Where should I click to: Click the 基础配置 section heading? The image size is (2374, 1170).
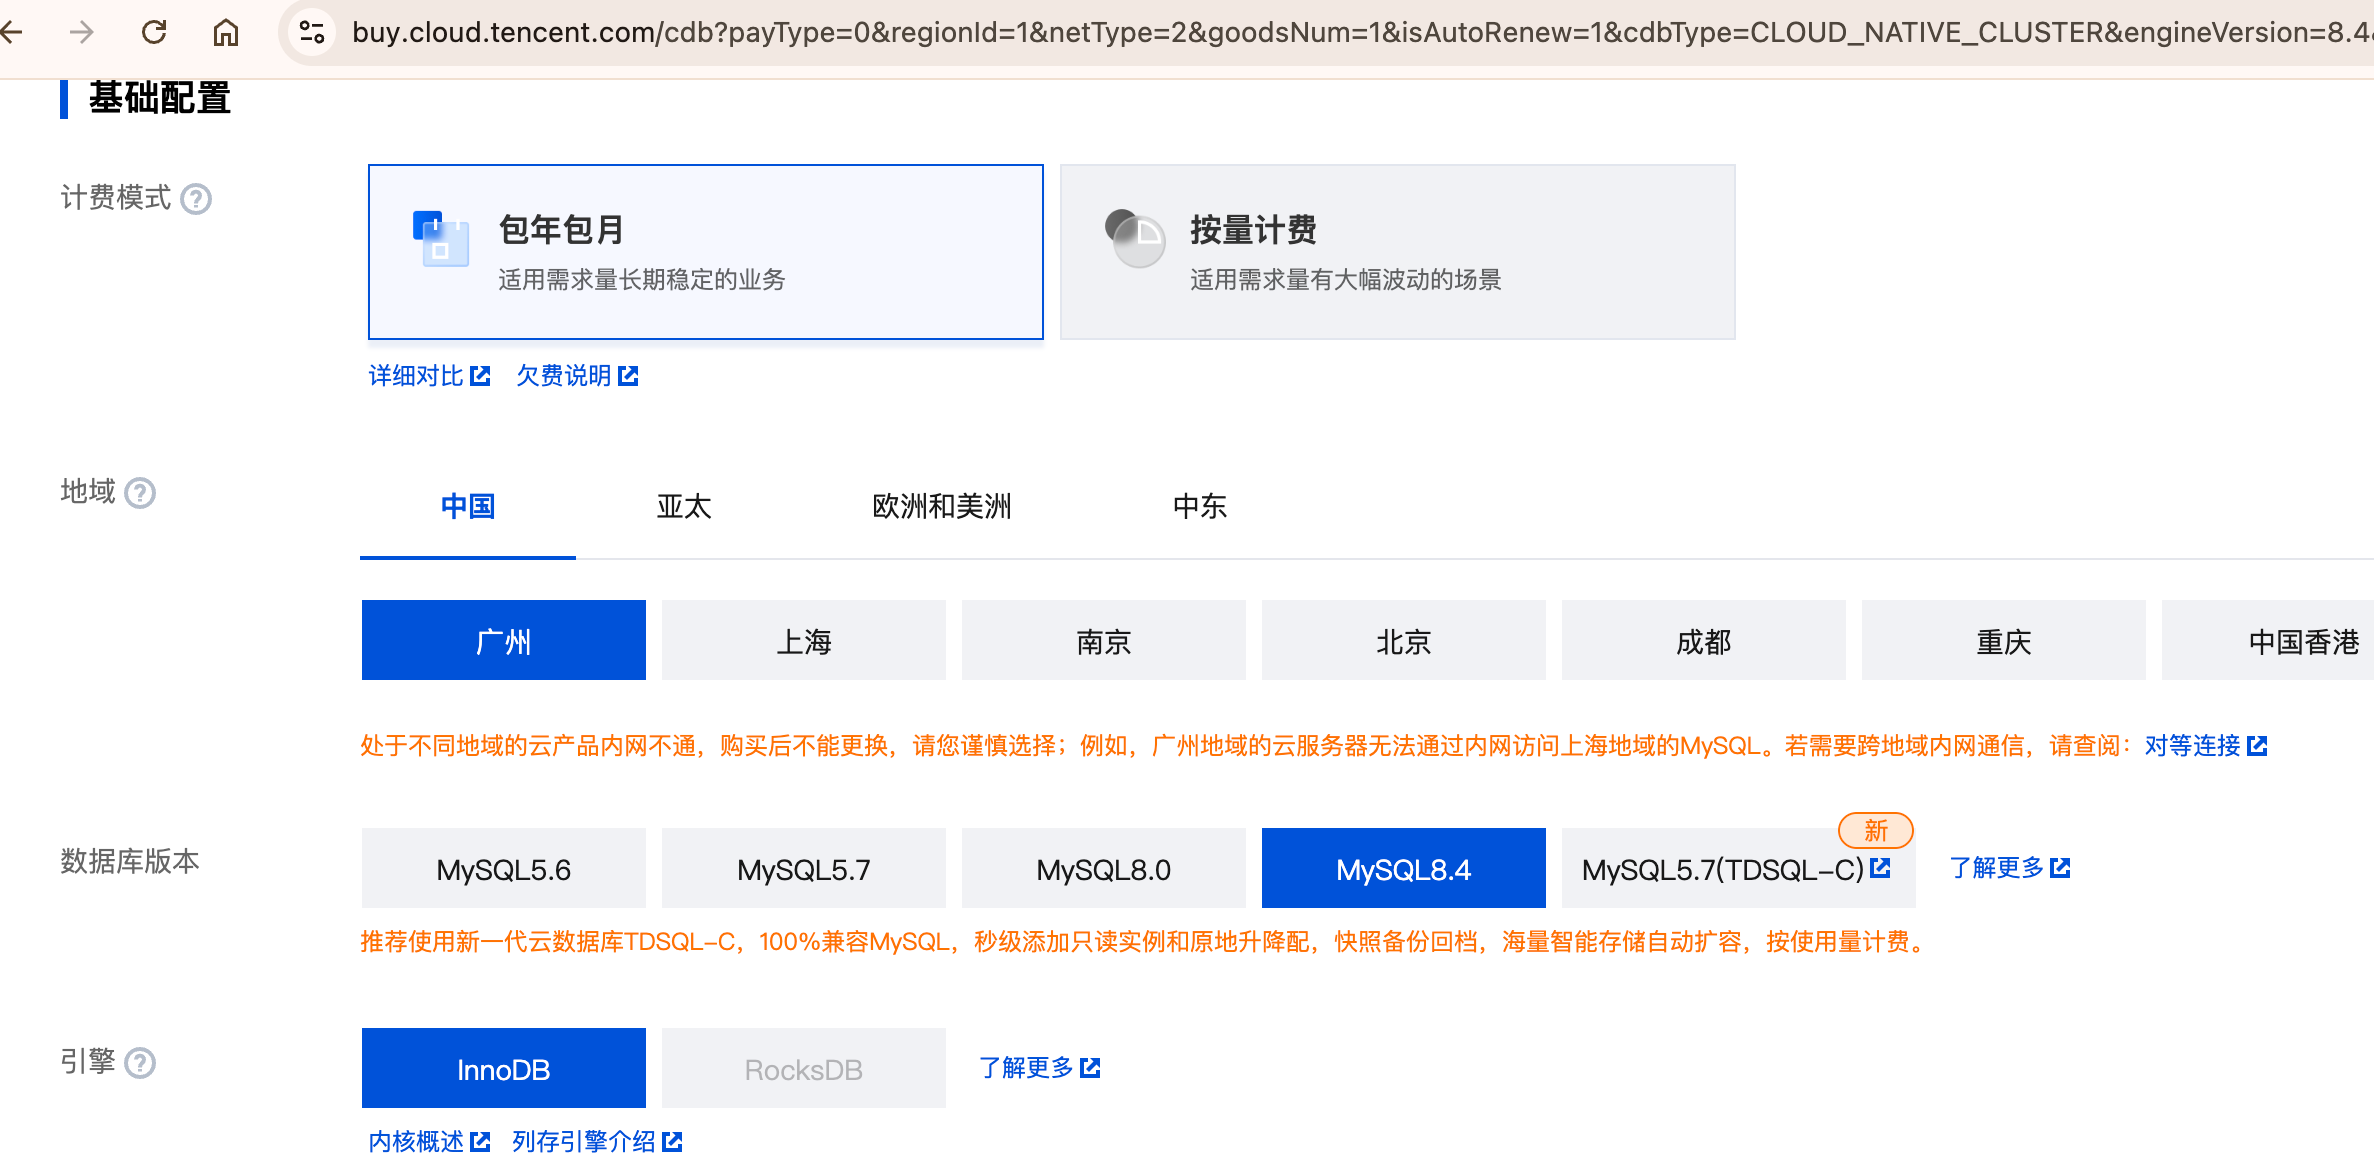click(160, 98)
